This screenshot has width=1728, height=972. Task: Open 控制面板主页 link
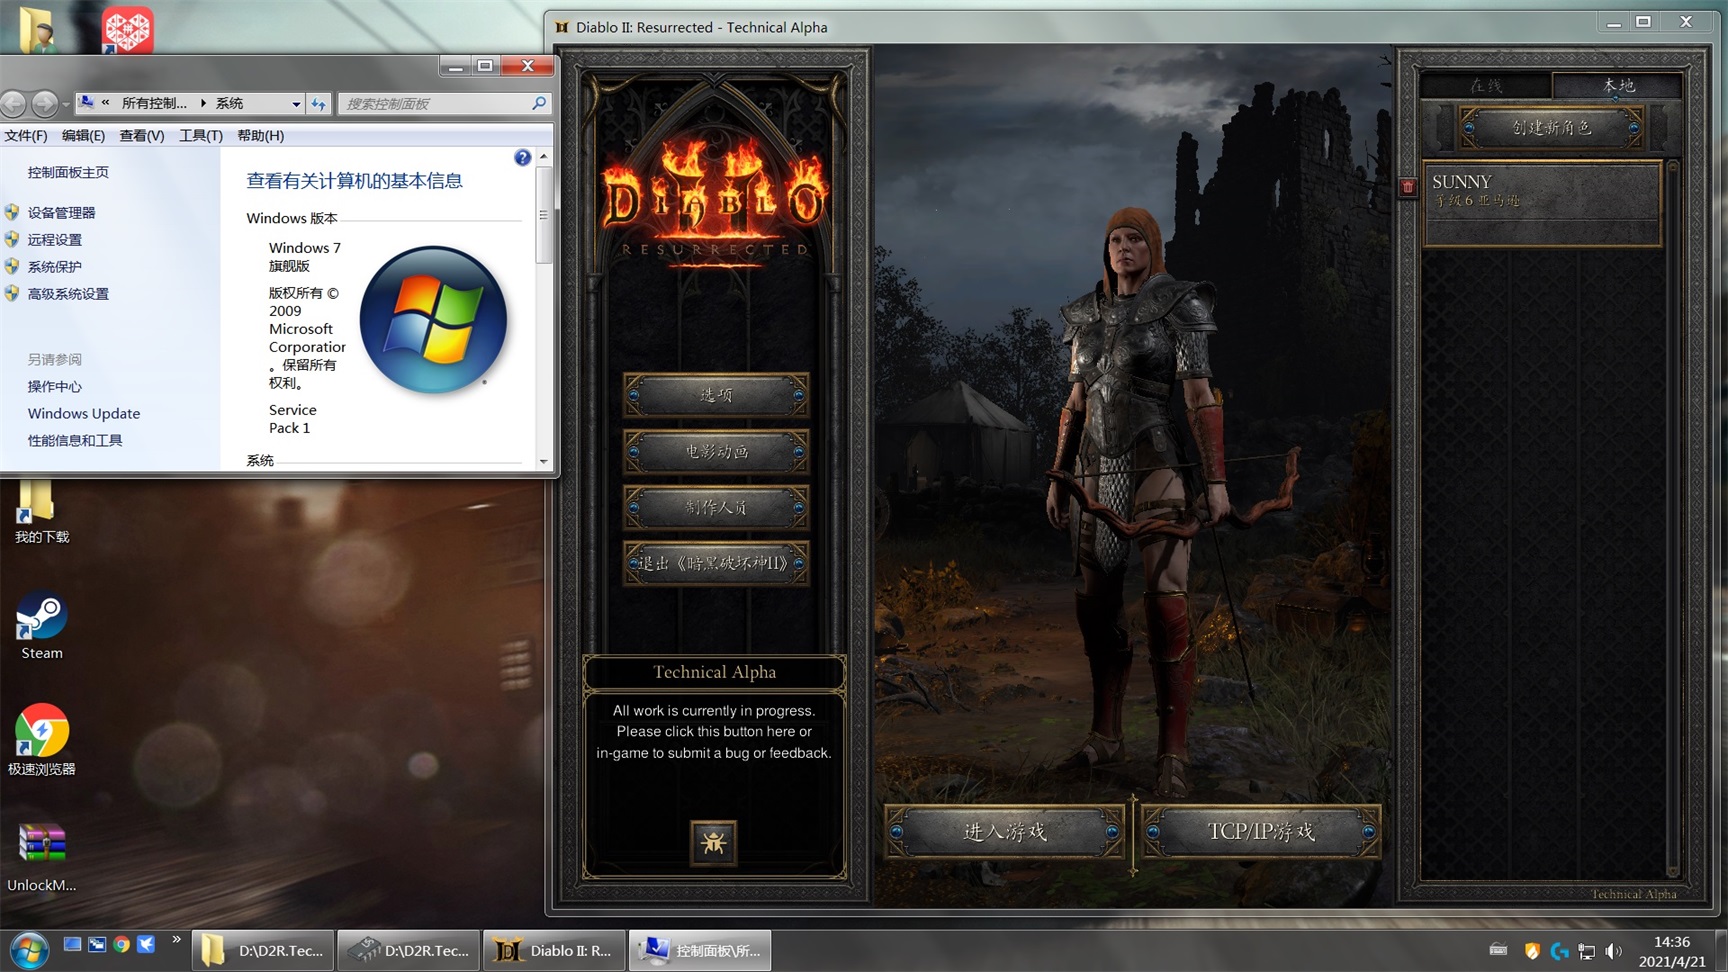click(x=68, y=172)
